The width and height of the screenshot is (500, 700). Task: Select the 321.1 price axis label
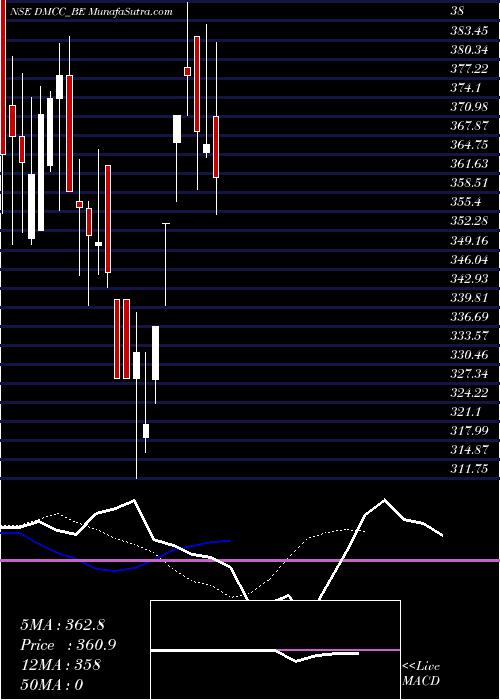[x=466, y=412]
